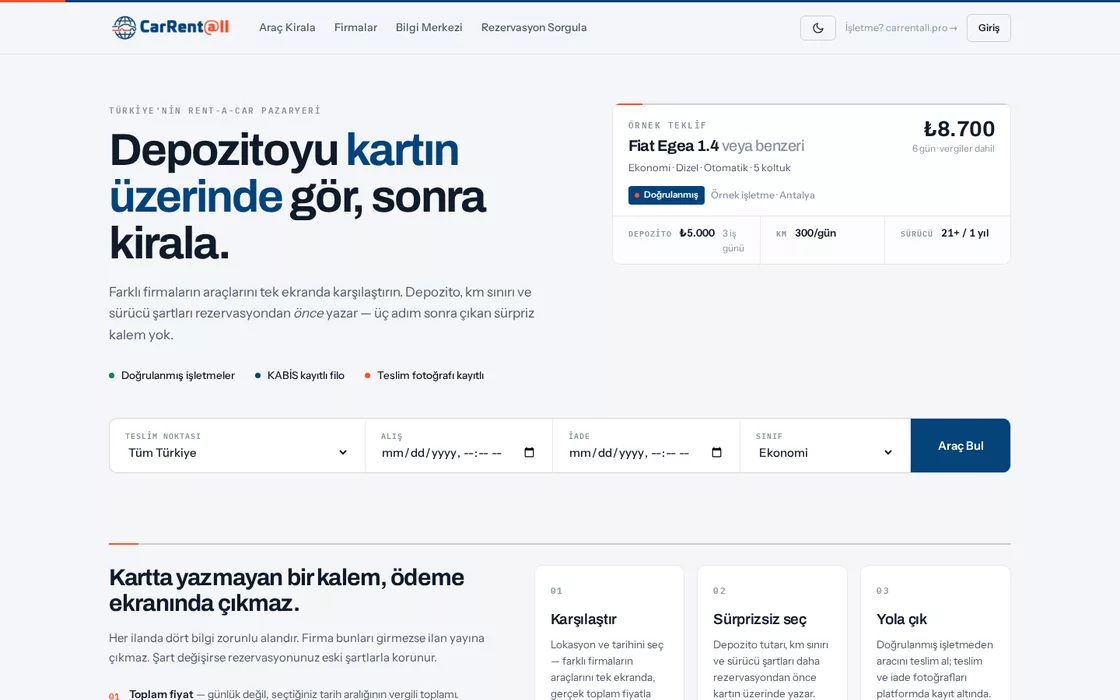Click the ₺8.700 price text
The width and height of the screenshot is (1120, 700).
pos(959,129)
